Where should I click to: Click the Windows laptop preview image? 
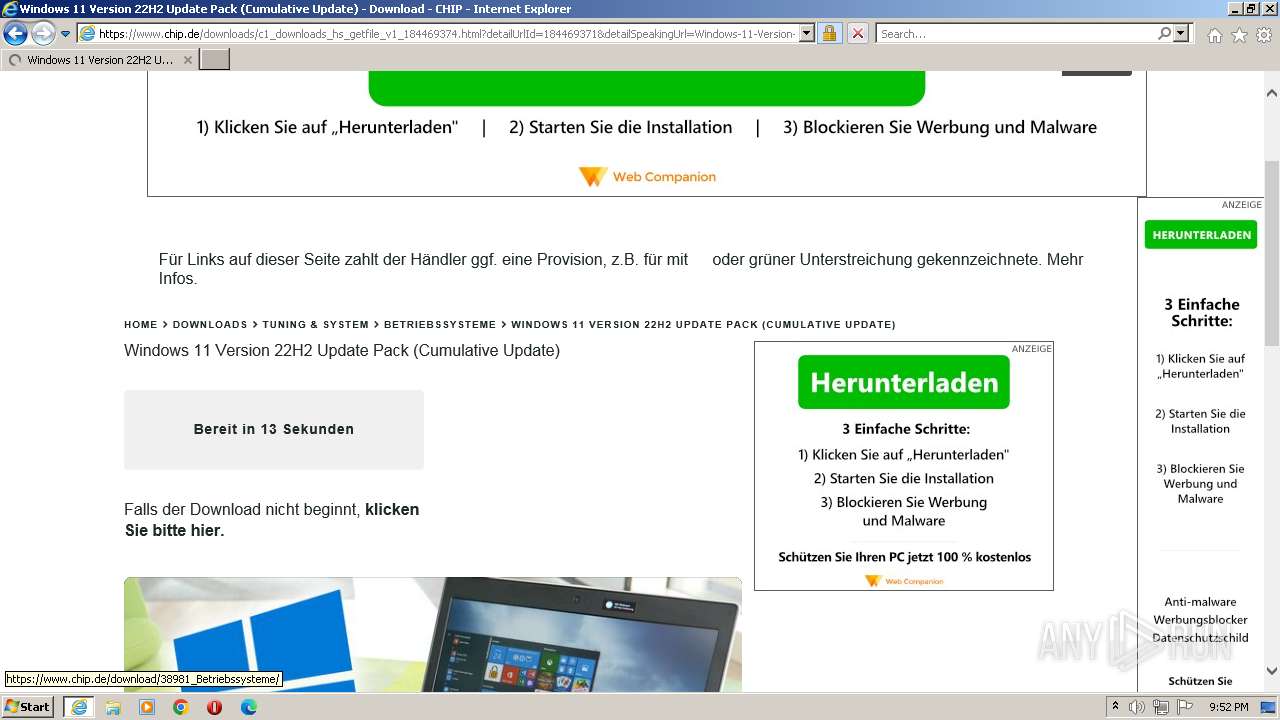pyautogui.click(x=433, y=634)
